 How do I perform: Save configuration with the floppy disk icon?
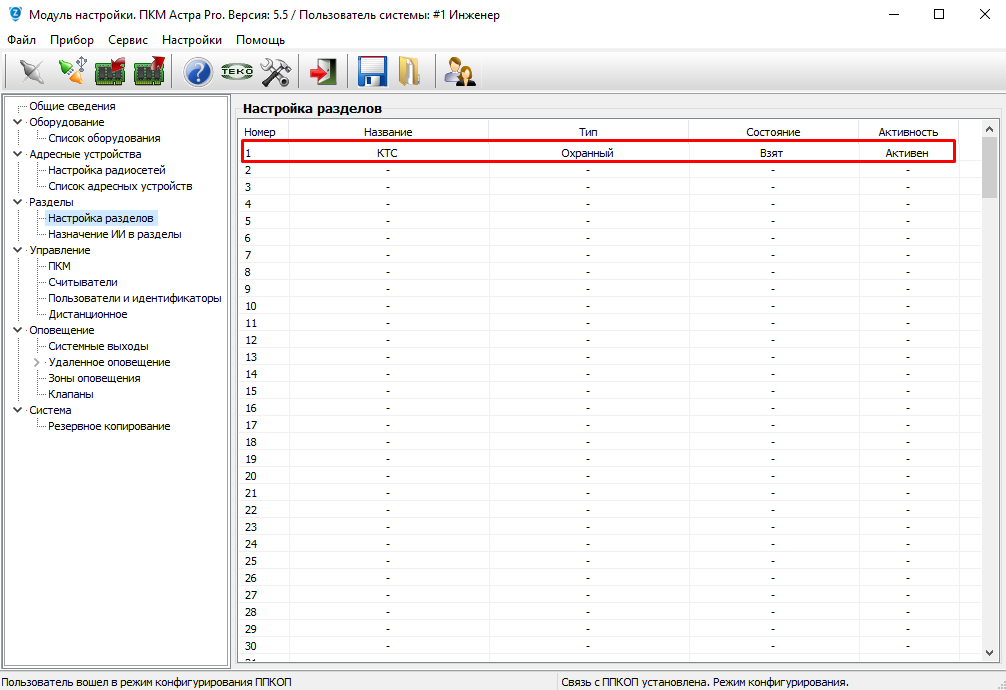(x=372, y=71)
